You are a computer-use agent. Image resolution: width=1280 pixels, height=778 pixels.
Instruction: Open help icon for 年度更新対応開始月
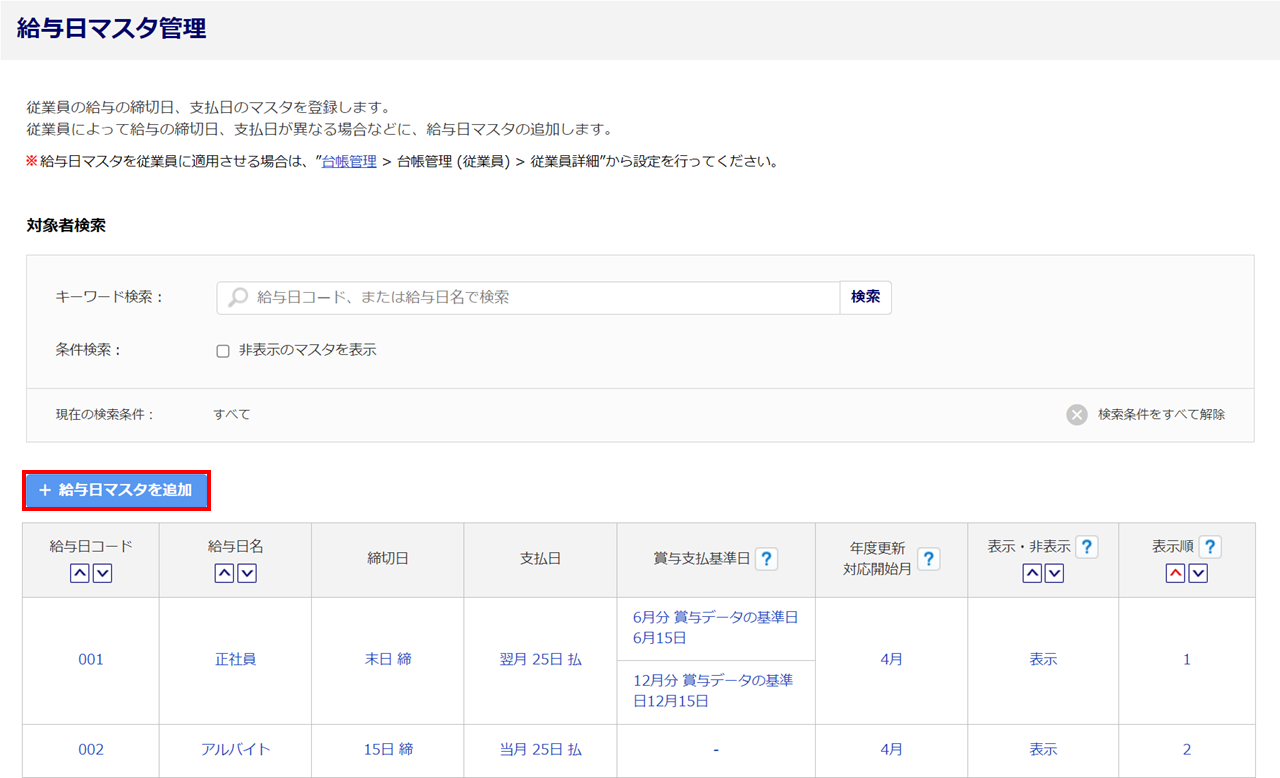coord(928,559)
